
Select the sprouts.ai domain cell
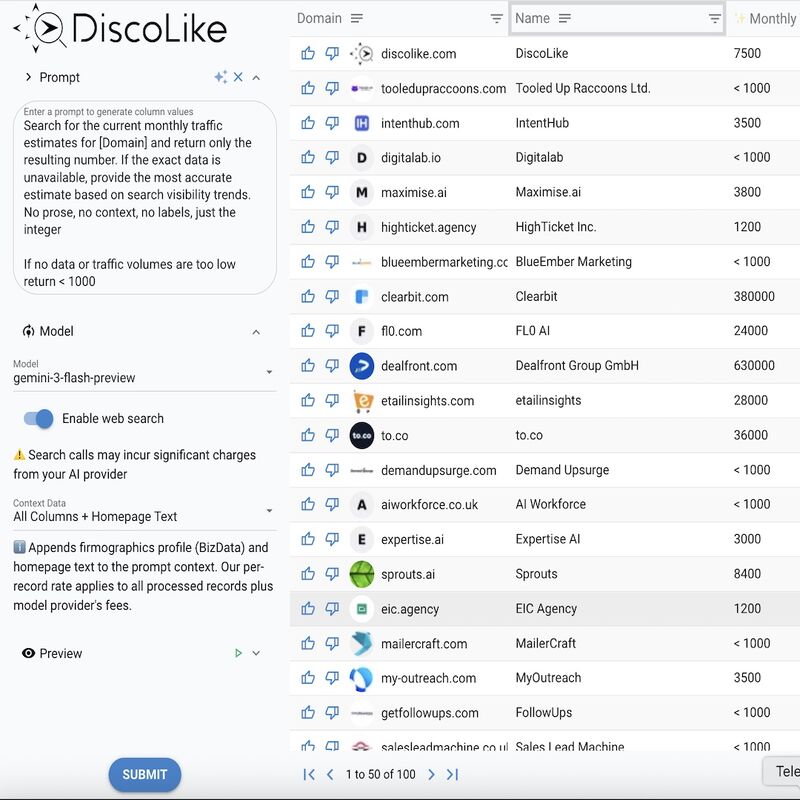coord(408,574)
